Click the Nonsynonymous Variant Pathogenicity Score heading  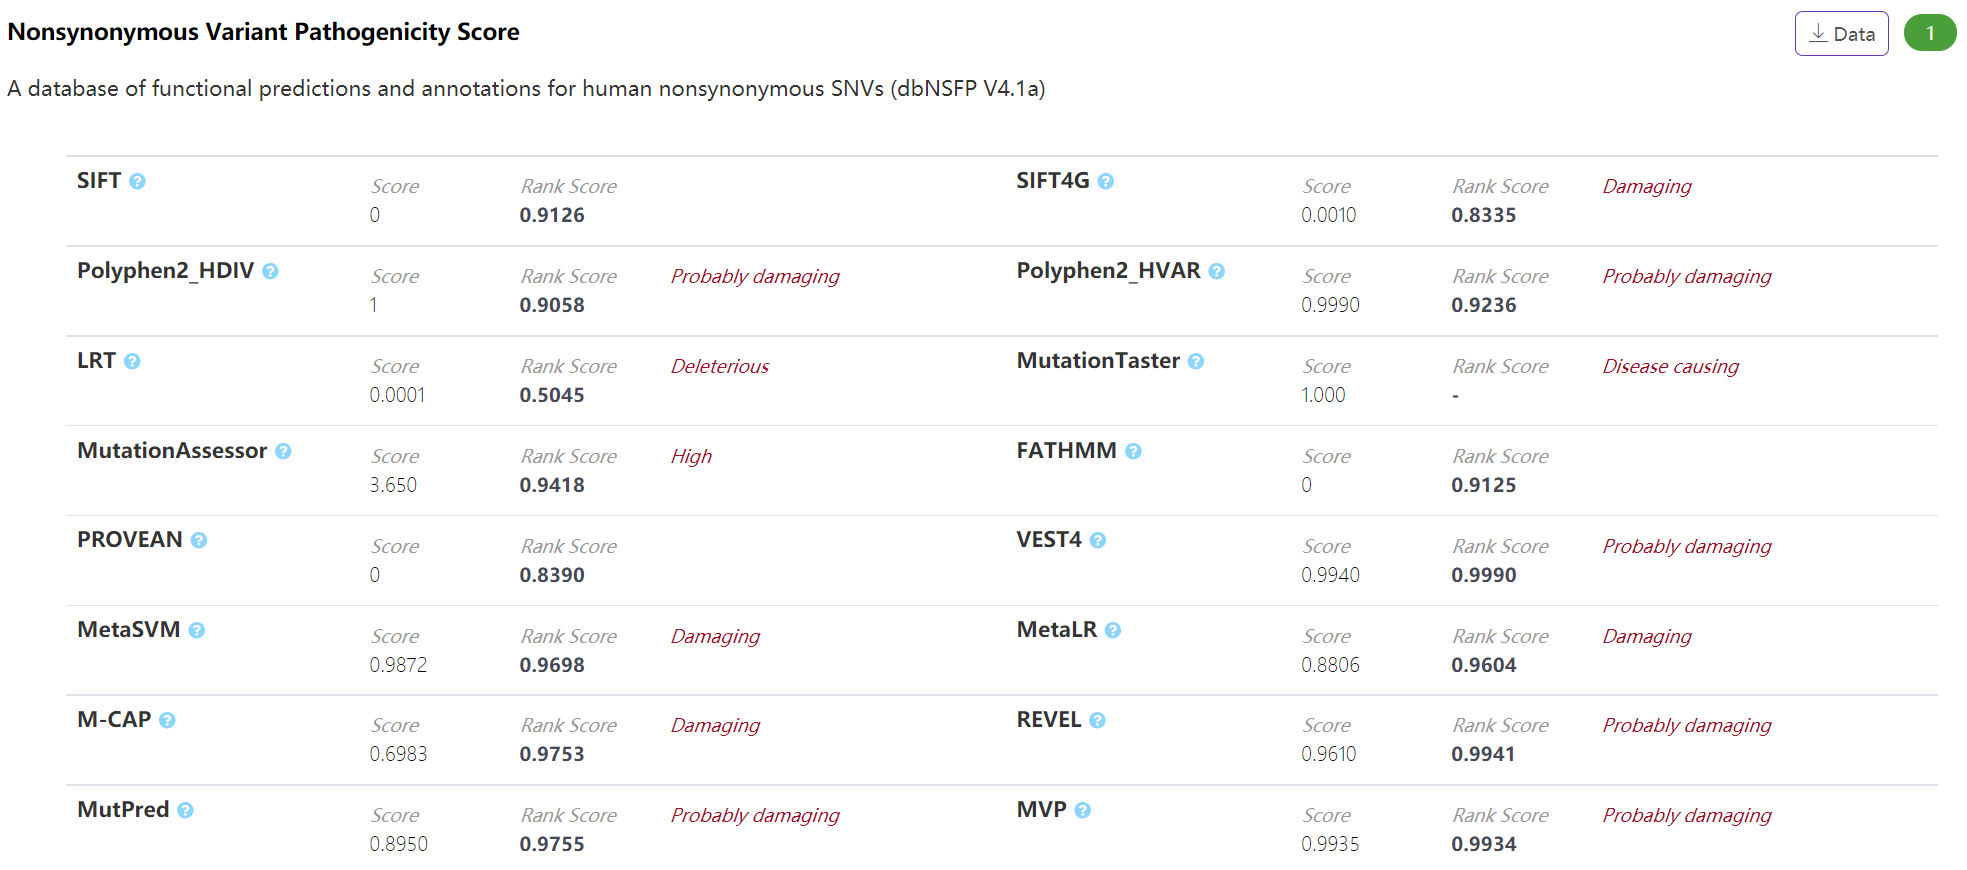[263, 32]
